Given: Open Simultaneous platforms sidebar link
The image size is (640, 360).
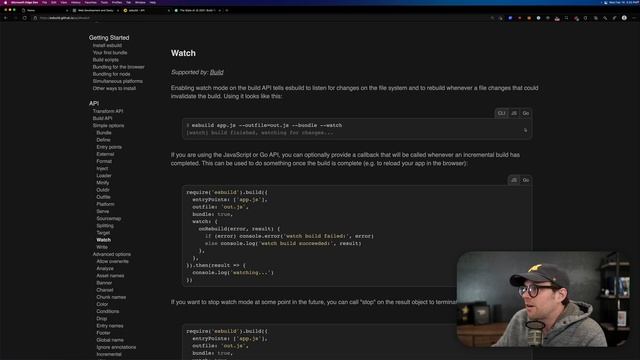Looking at the screenshot, I should (118, 81).
